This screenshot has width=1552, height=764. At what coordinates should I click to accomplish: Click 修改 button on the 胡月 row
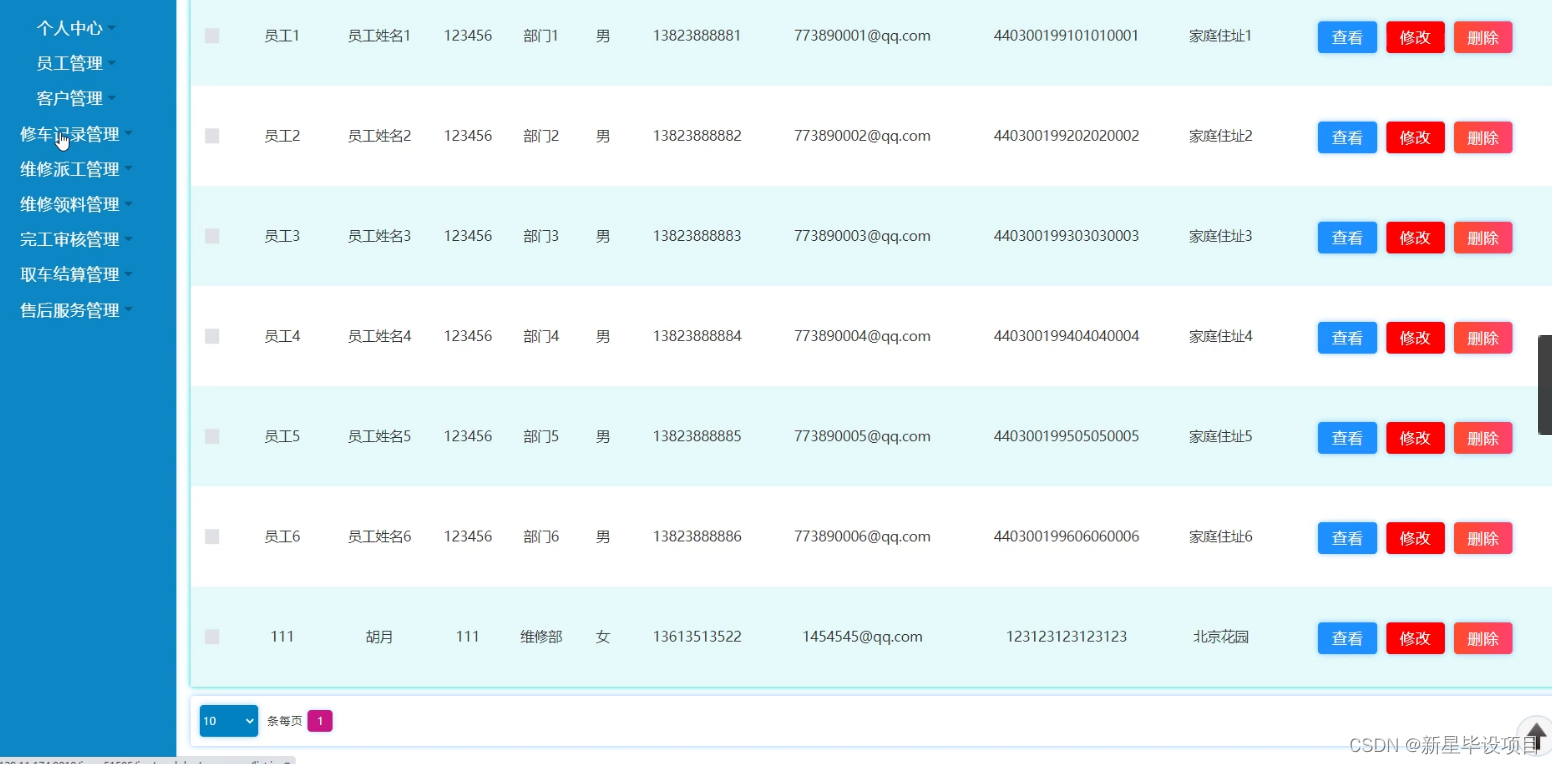click(x=1415, y=637)
